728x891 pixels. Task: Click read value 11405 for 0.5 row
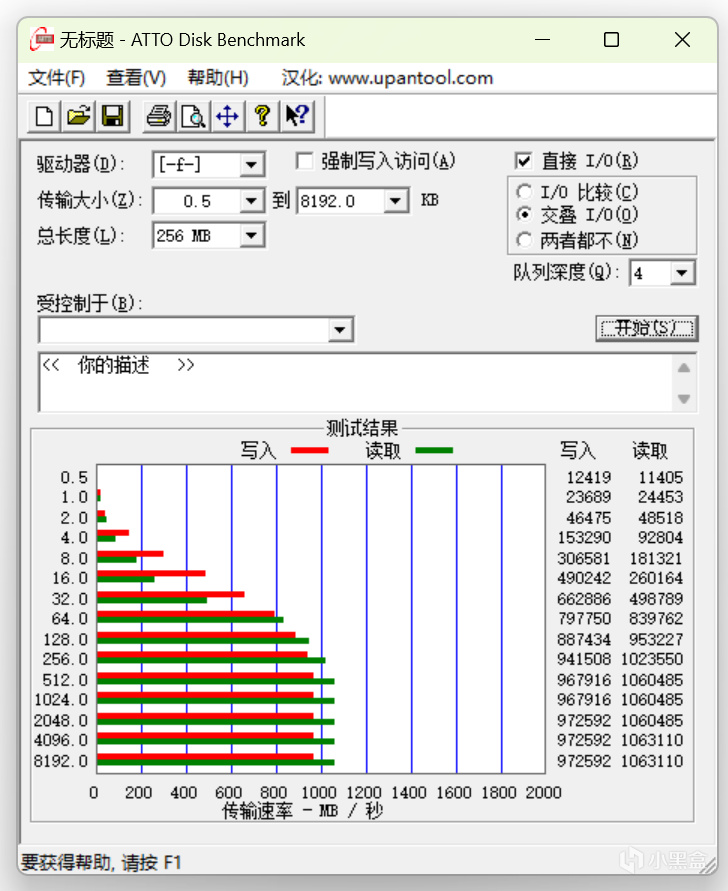click(660, 477)
